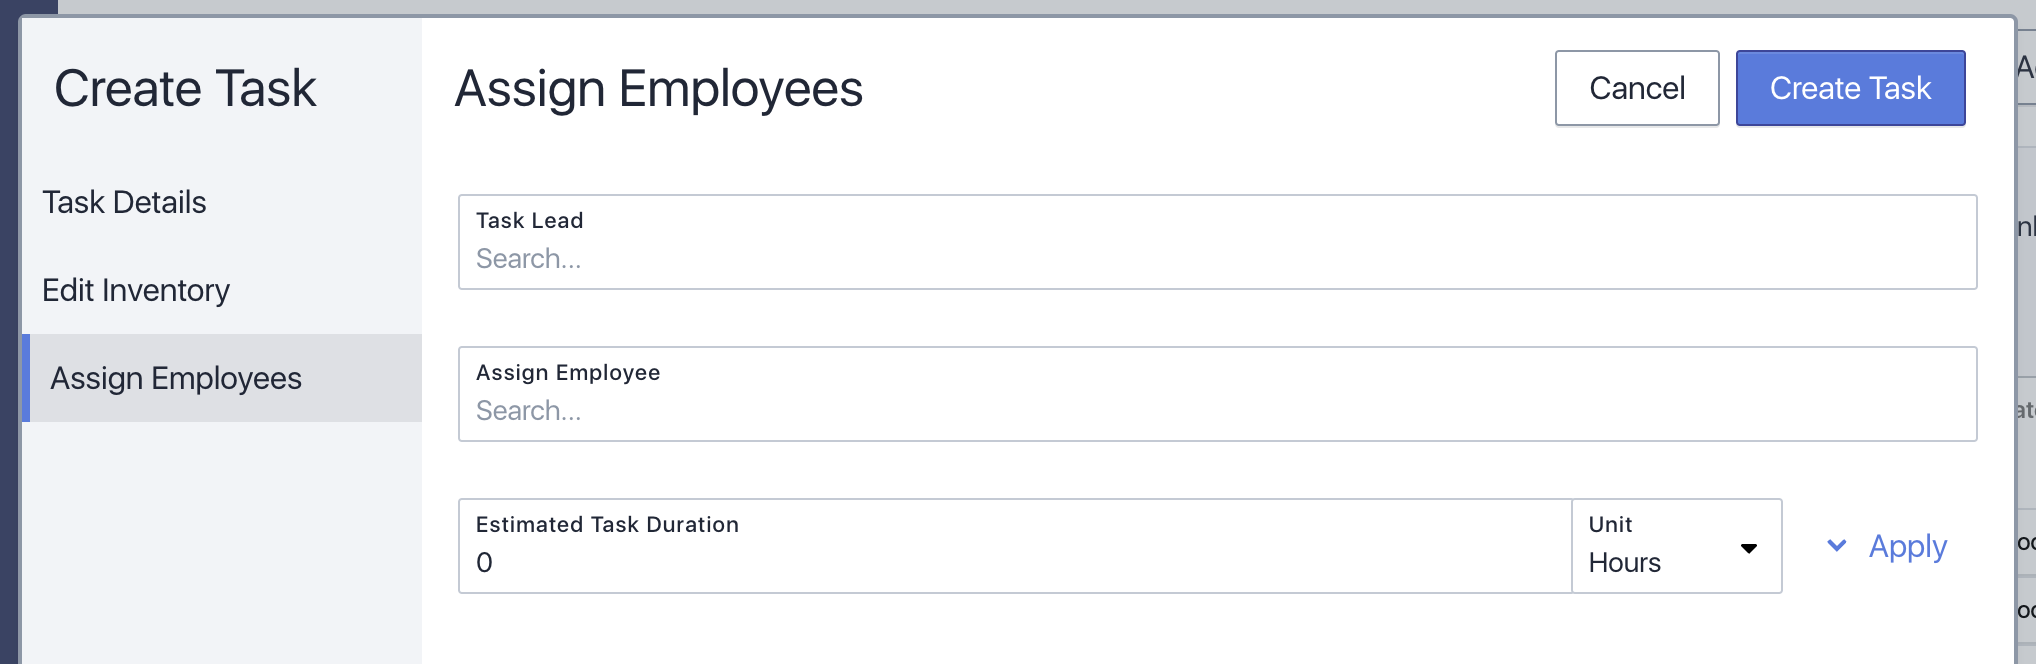2036x664 pixels.
Task: Click the blue chevron icon beside Apply
Action: (1837, 546)
